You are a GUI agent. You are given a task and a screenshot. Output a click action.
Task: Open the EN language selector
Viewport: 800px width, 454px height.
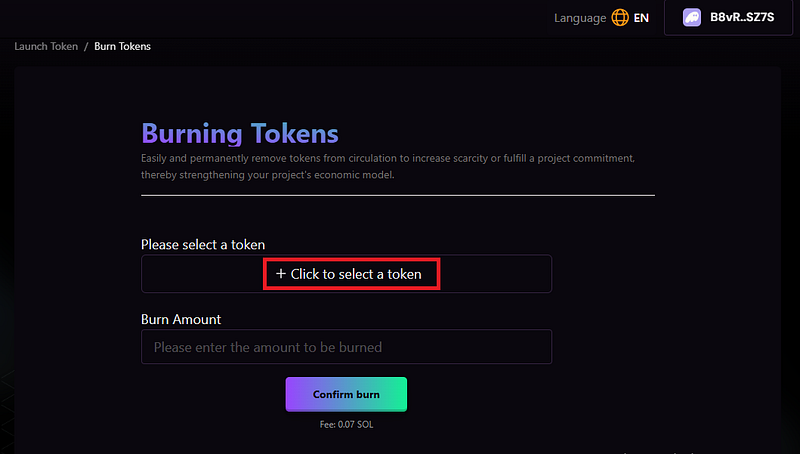click(x=642, y=18)
